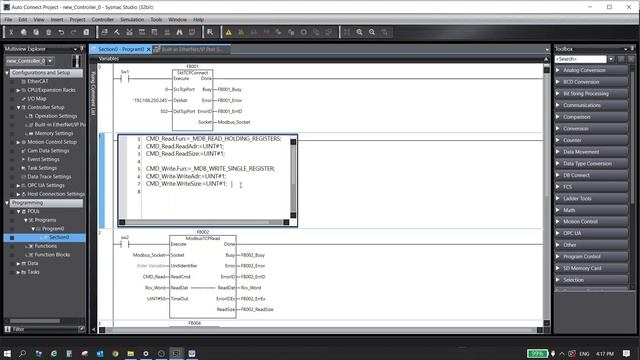Click the pin icon on Multiview Explorer
640x360 pixels.
pos(82,49)
